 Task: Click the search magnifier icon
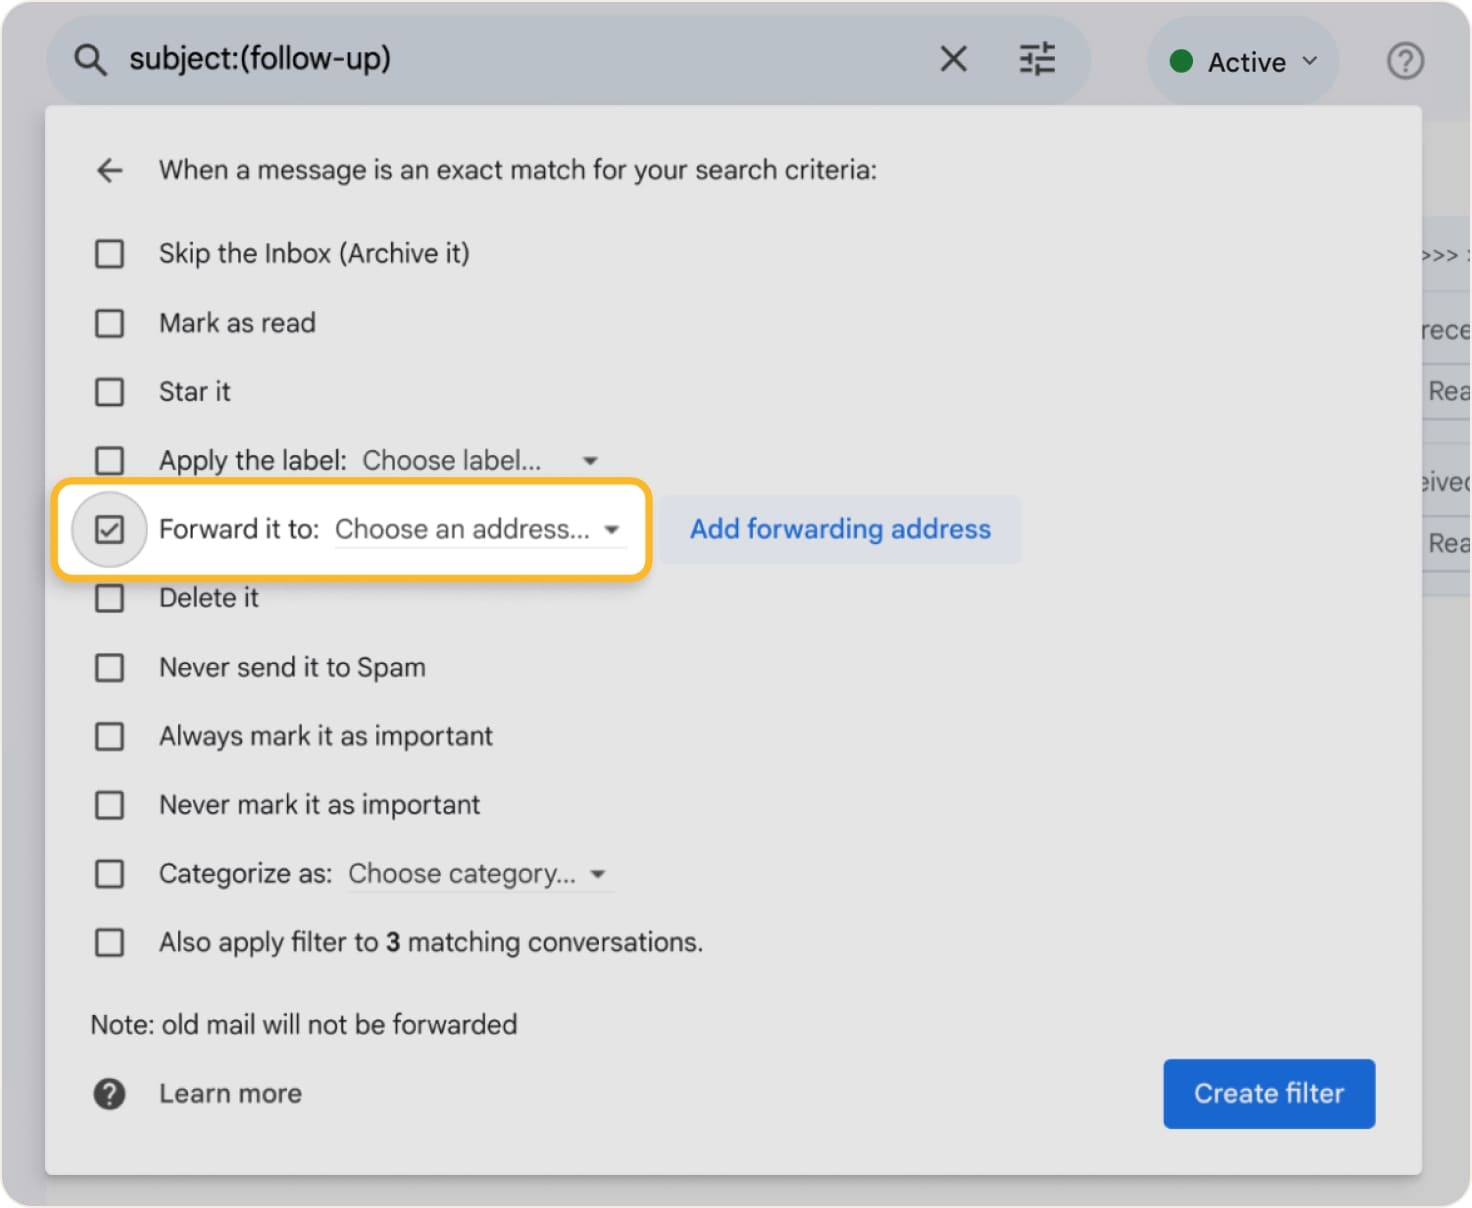pyautogui.click(x=90, y=59)
